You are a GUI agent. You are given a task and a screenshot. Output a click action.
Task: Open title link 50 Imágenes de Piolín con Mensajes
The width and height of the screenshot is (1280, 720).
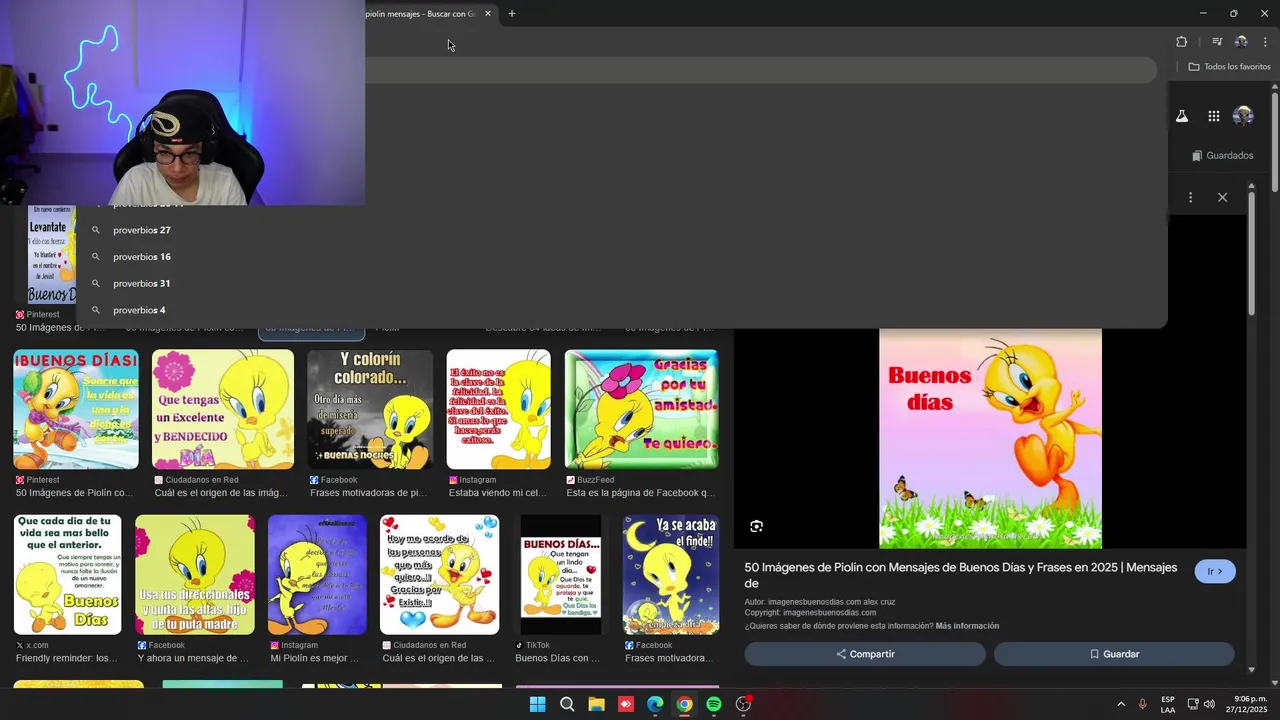pos(960,575)
